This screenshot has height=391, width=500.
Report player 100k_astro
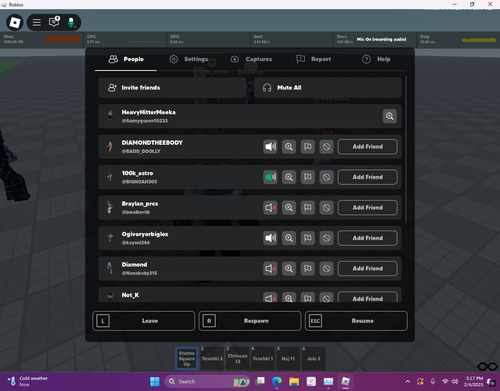pyautogui.click(x=308, y=177)
